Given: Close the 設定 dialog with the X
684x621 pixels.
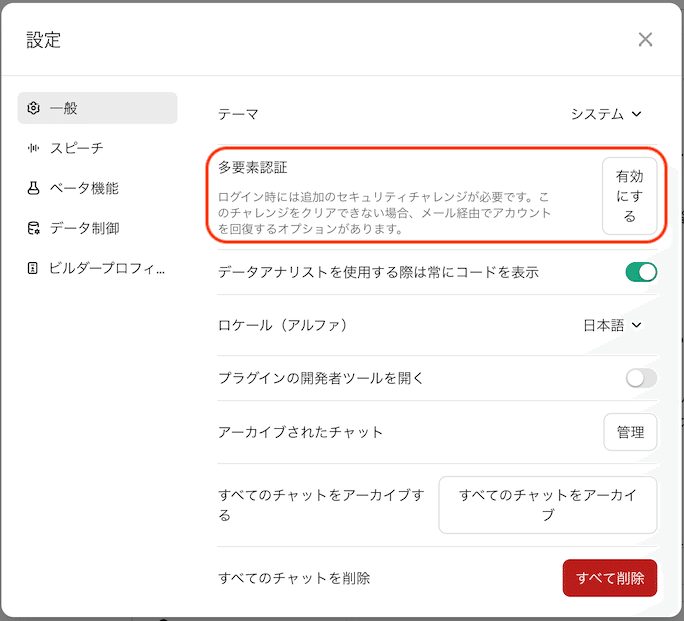Looking at the screenshot, I should click(x=645, y=39).
